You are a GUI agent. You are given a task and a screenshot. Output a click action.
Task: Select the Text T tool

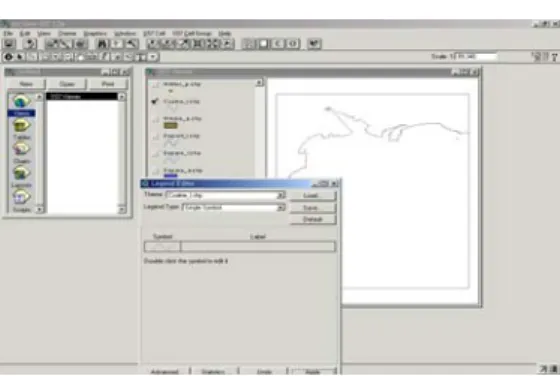141,57
